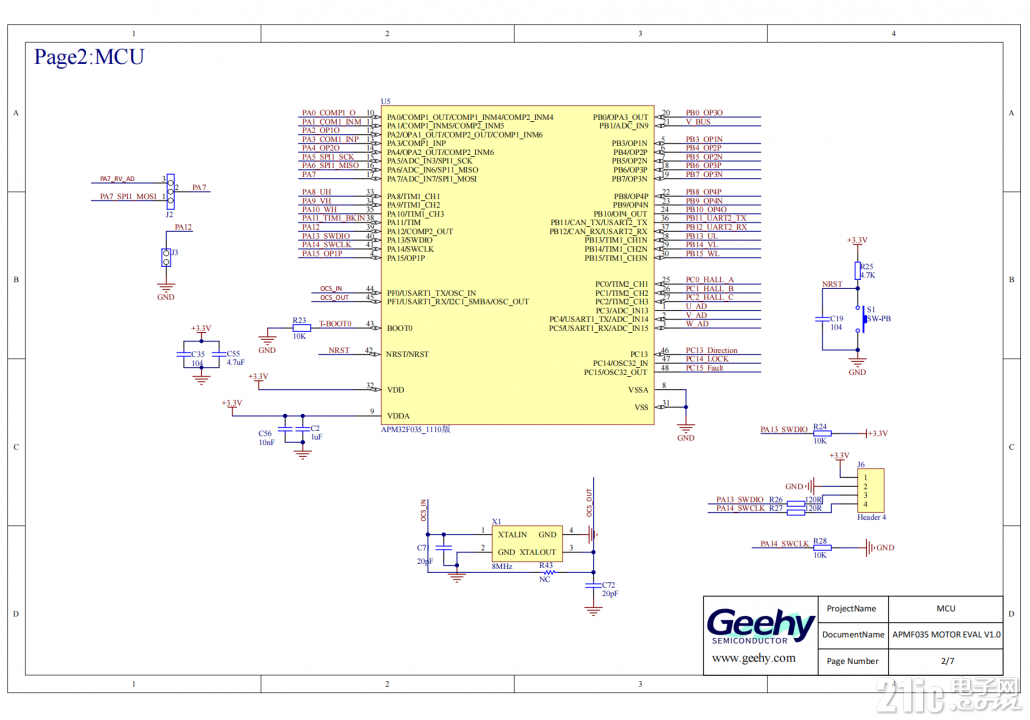Click the PB0_OP3O net label
This screenshot has height=720, width=1030.
click(x=704, y=113)
